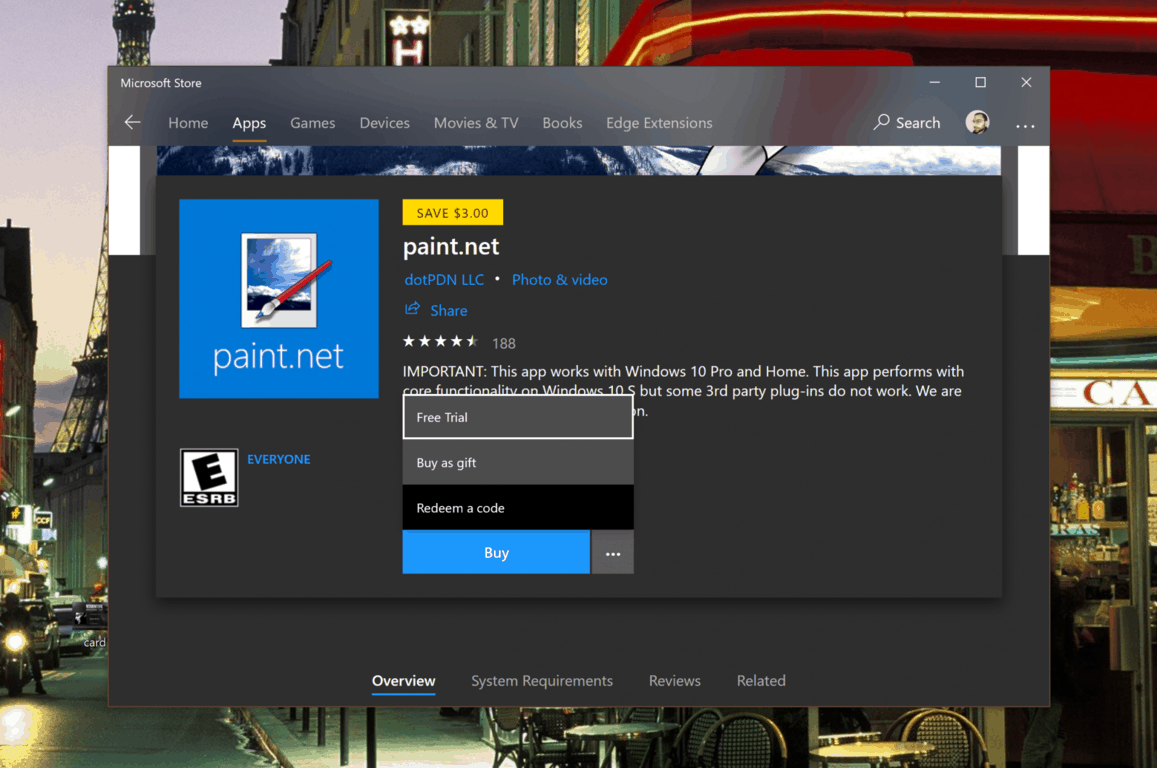Open the Edge Extensions tab
This screenshot has width=1157, height=768.
click(x=659, y=123)
